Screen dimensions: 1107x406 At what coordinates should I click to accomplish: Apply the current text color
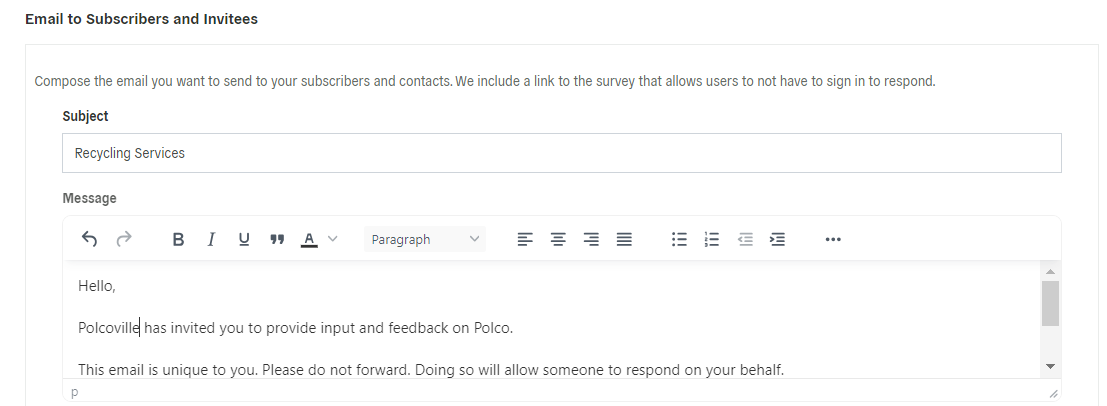(x=309, y=239)
